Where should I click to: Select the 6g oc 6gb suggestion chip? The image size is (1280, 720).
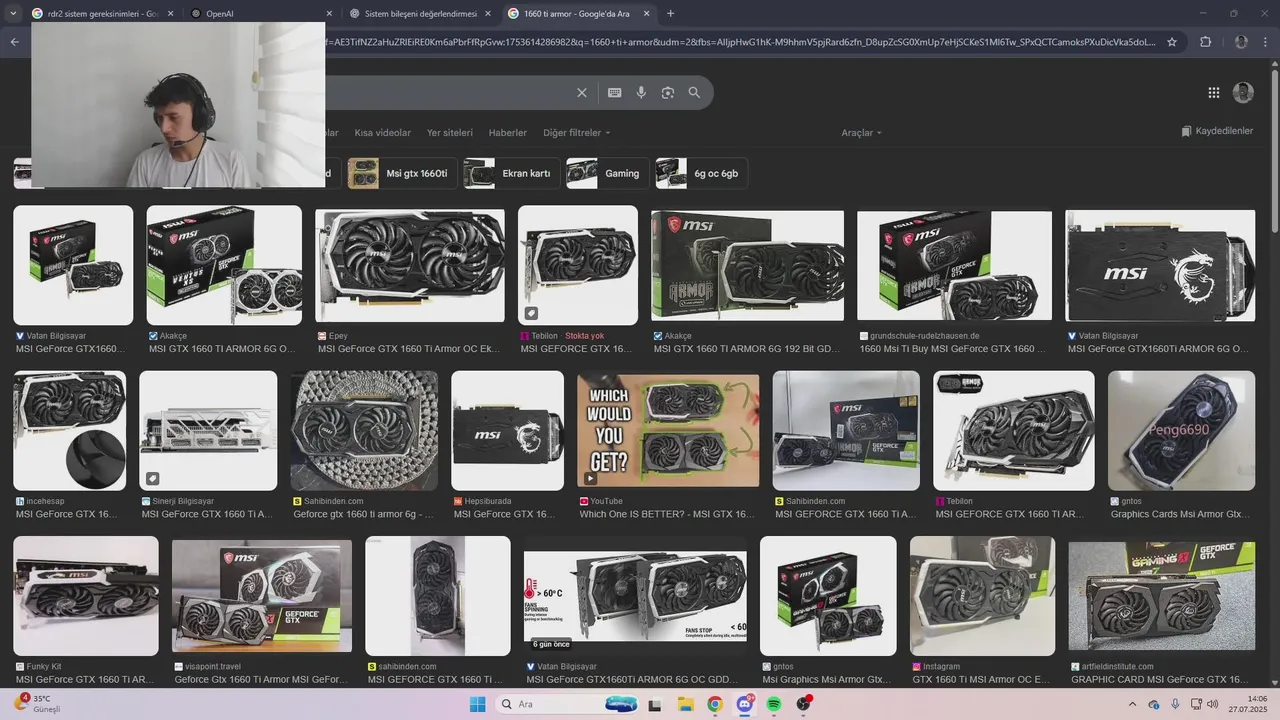(701, 173)
